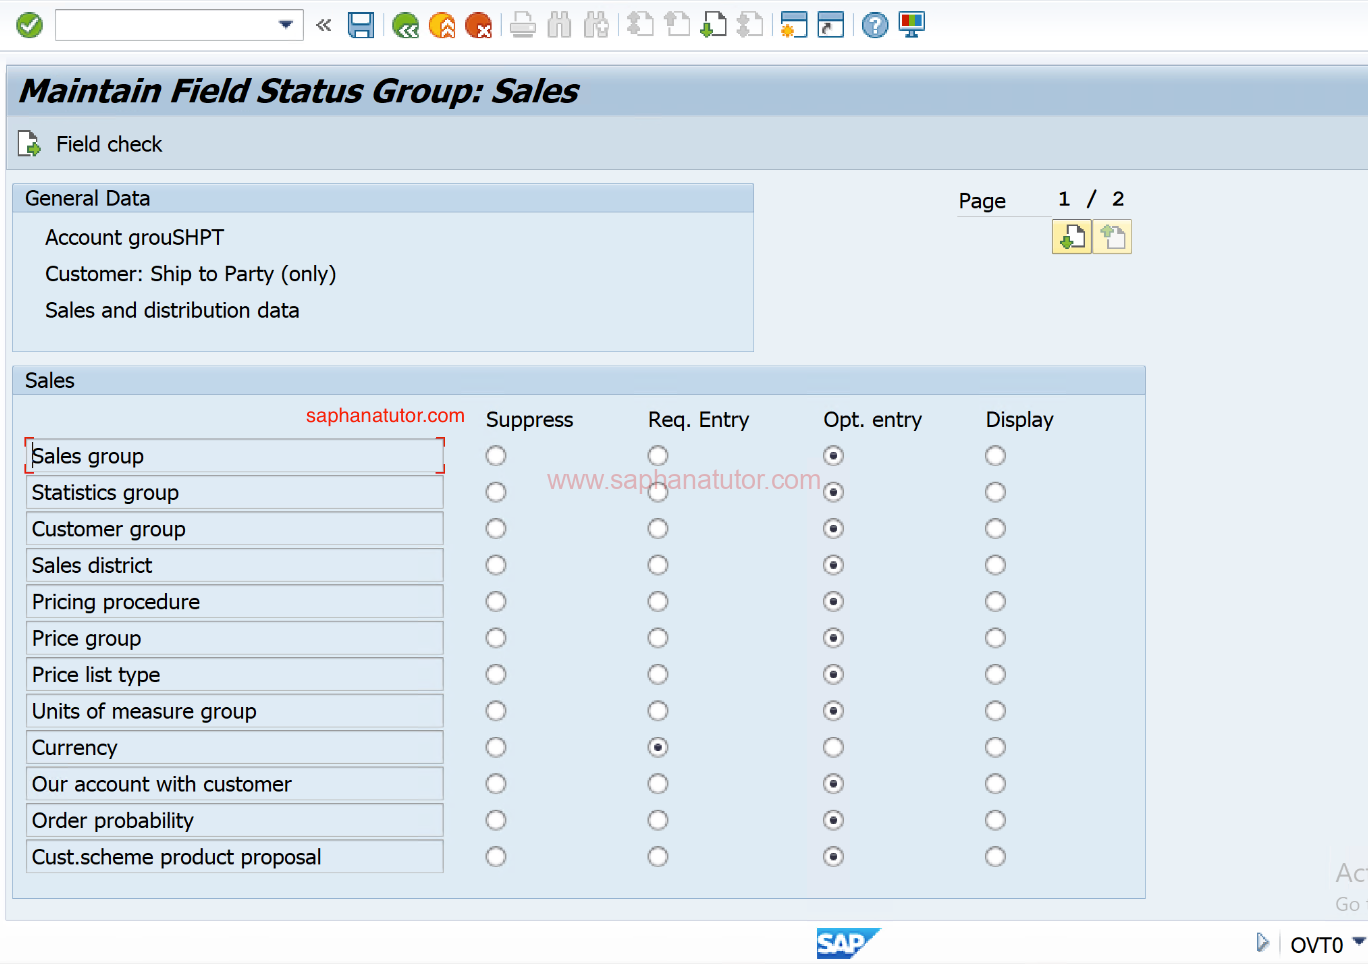Select Suppress for Sales group
This screenshot has width=1368, height=964.
[x=496, y=456]
